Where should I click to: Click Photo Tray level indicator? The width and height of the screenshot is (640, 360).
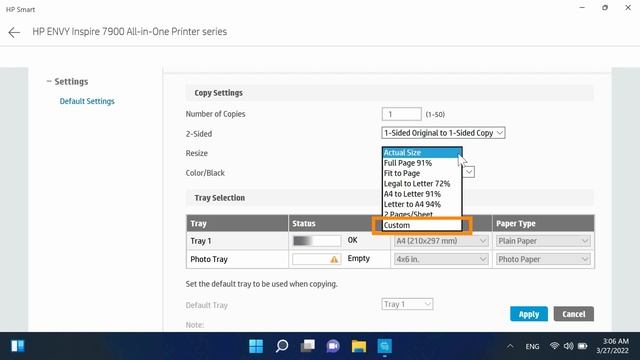pyautogui.click(x=316, y=259)
